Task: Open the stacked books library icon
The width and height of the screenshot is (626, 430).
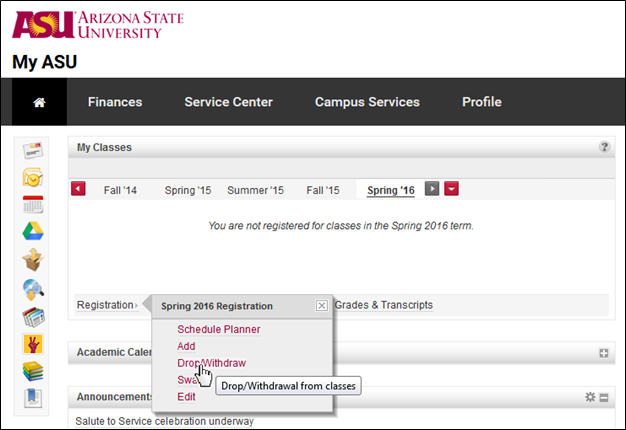Action: (x=33, y=371)
